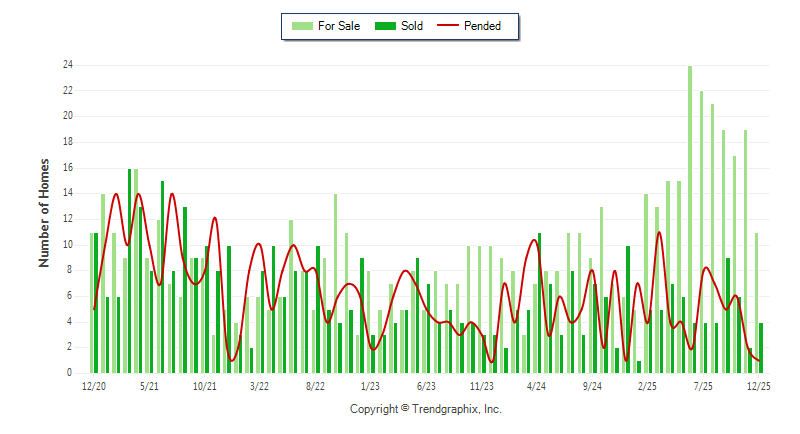Click the 3/22 x-axis date label

click(260, 386)
